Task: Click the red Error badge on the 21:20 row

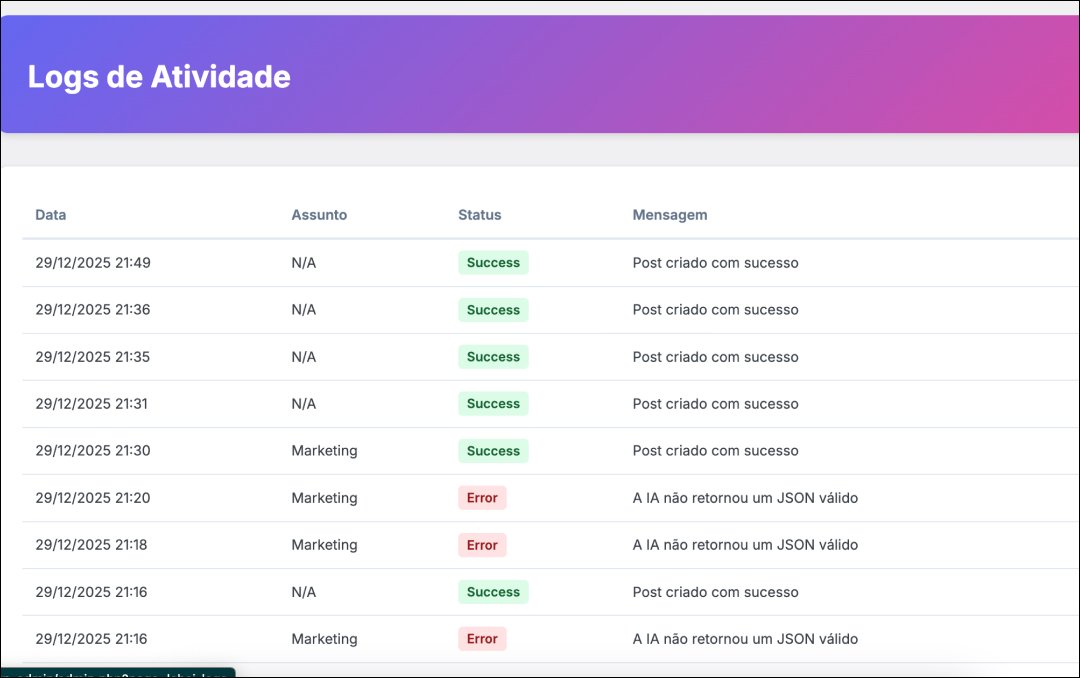Action: 482,497
